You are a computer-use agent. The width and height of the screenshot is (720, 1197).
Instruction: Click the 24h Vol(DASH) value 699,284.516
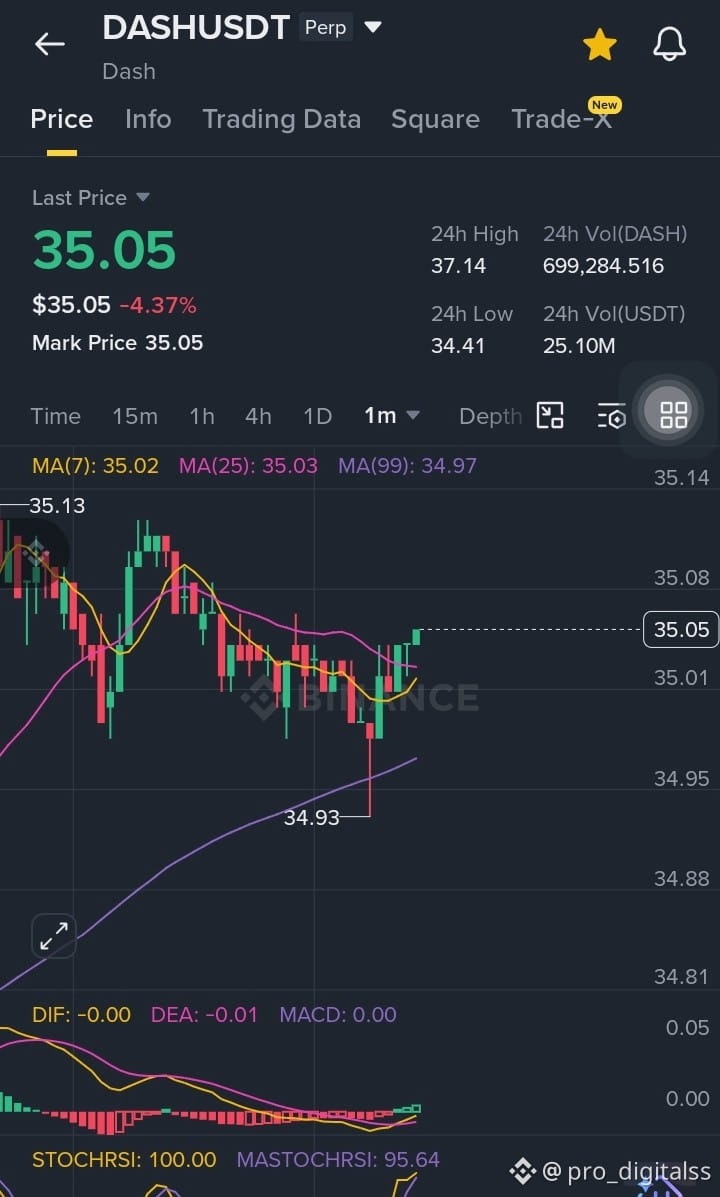click(603, 266)
